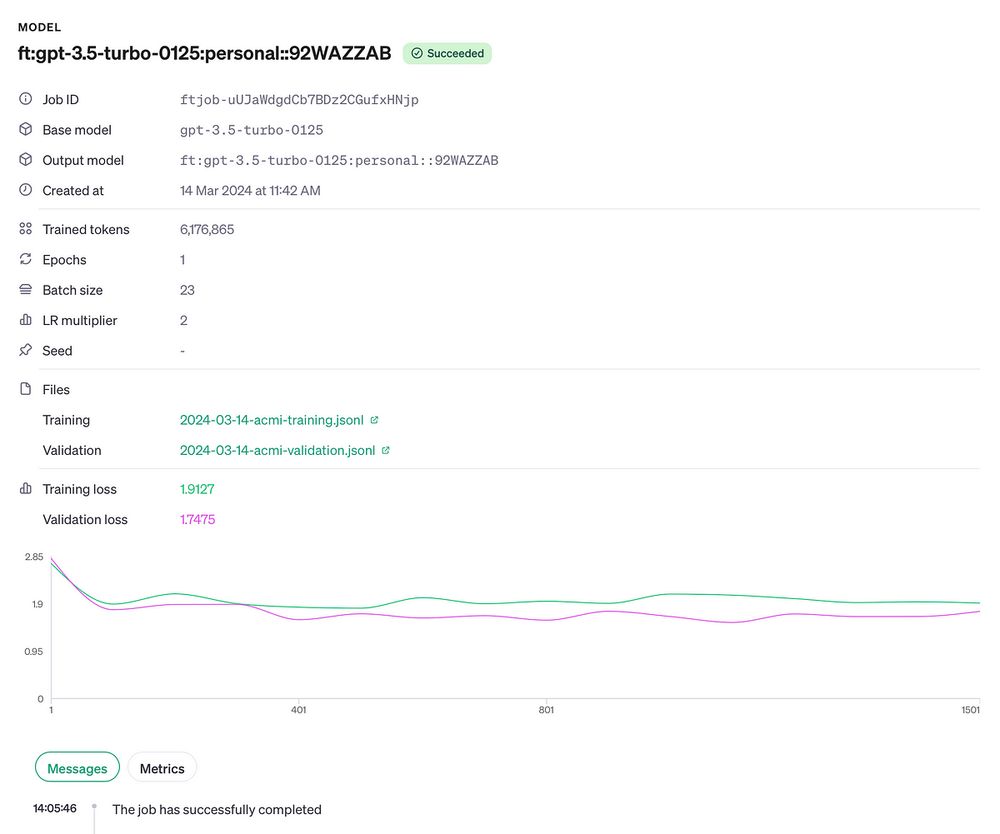This screenshot has width=1000, height=834.
Task: Click the Training loss chart icon
Action: point(26,489)
